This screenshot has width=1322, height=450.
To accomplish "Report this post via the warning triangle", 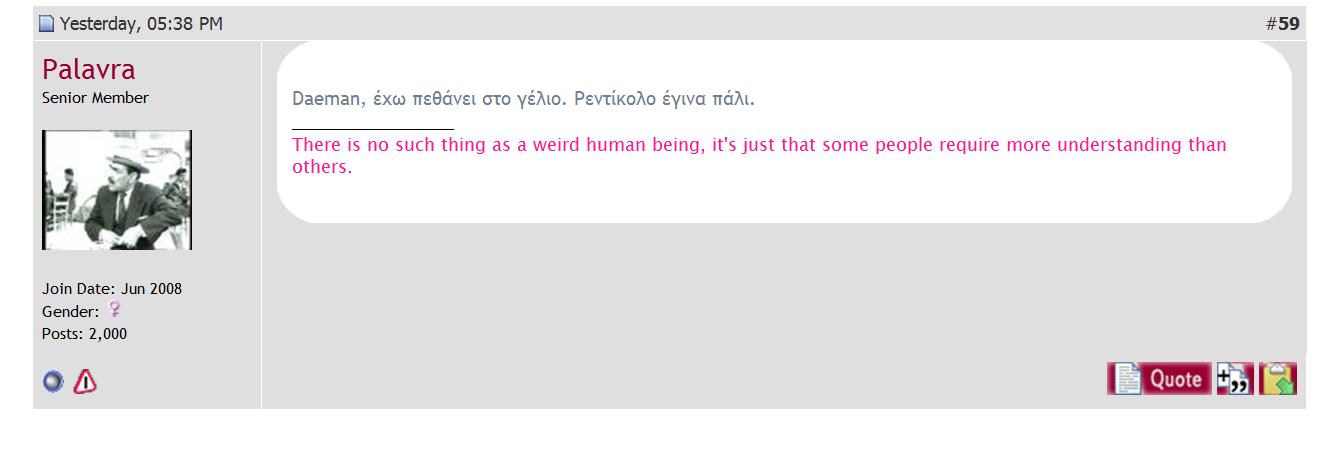I will pyautogui.click(x=86, y=381).
